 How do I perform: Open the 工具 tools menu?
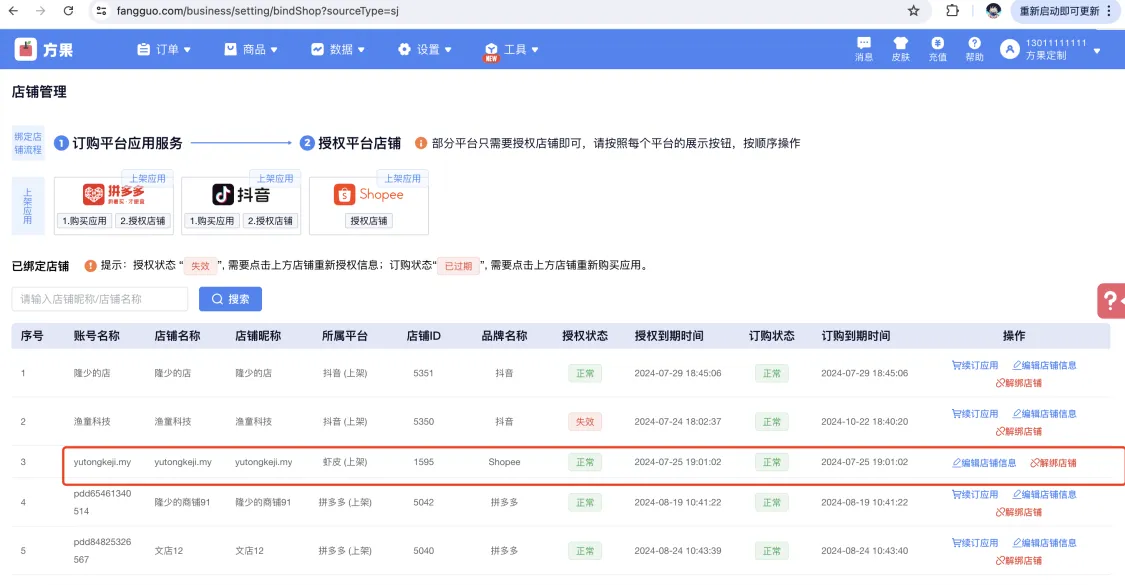point(512,49)
